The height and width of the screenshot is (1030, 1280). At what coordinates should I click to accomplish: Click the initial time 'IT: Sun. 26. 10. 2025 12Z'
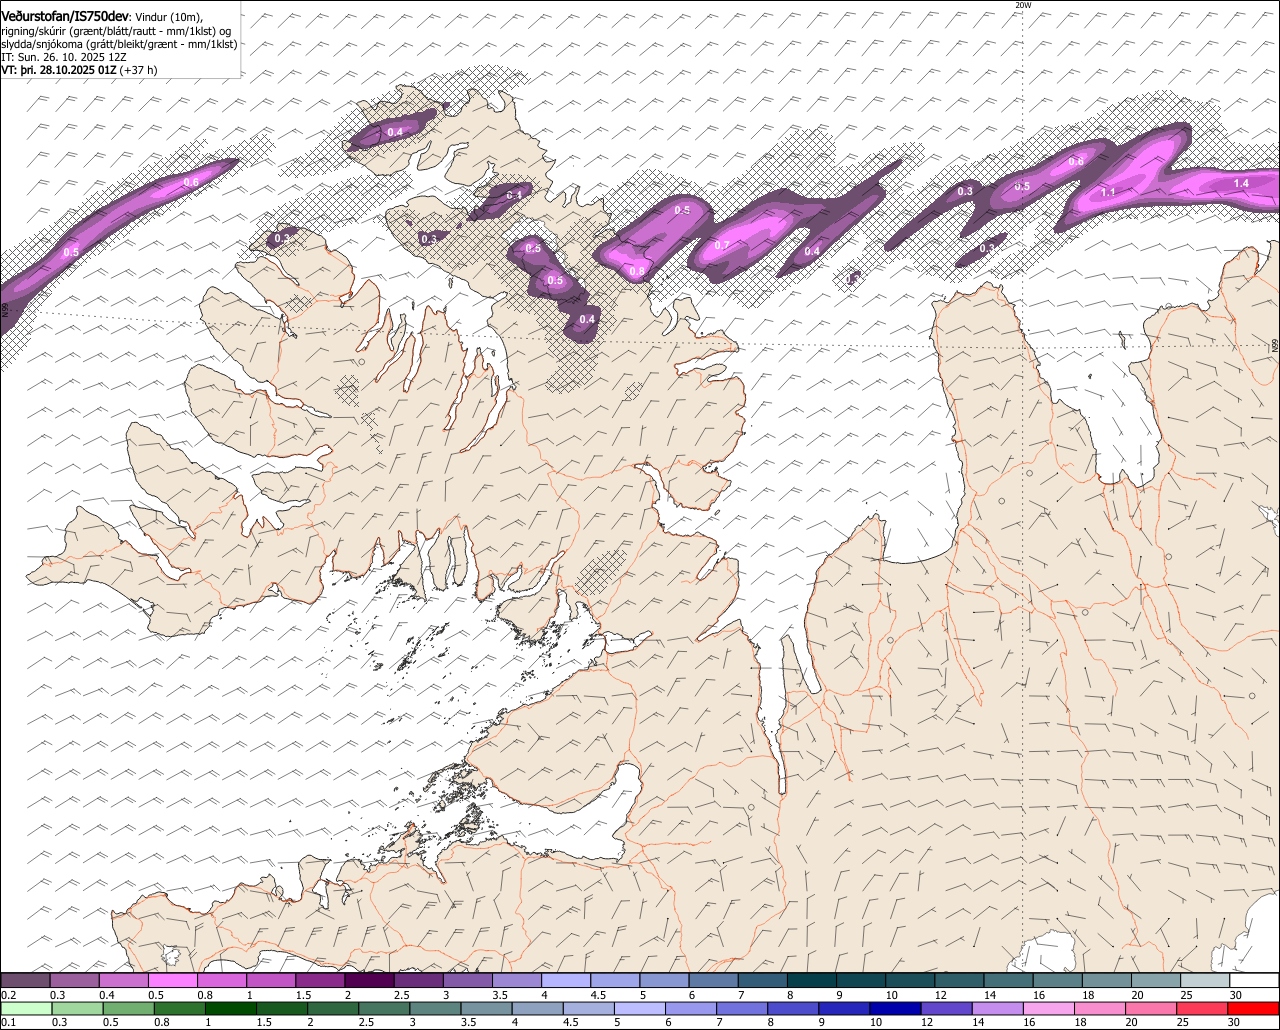64,57
